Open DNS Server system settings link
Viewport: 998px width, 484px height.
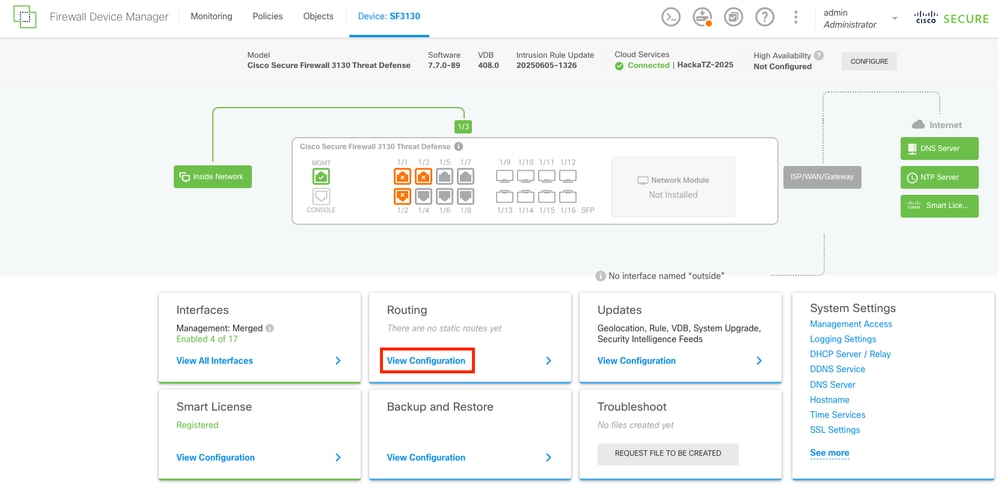click(x=833, y=385)
